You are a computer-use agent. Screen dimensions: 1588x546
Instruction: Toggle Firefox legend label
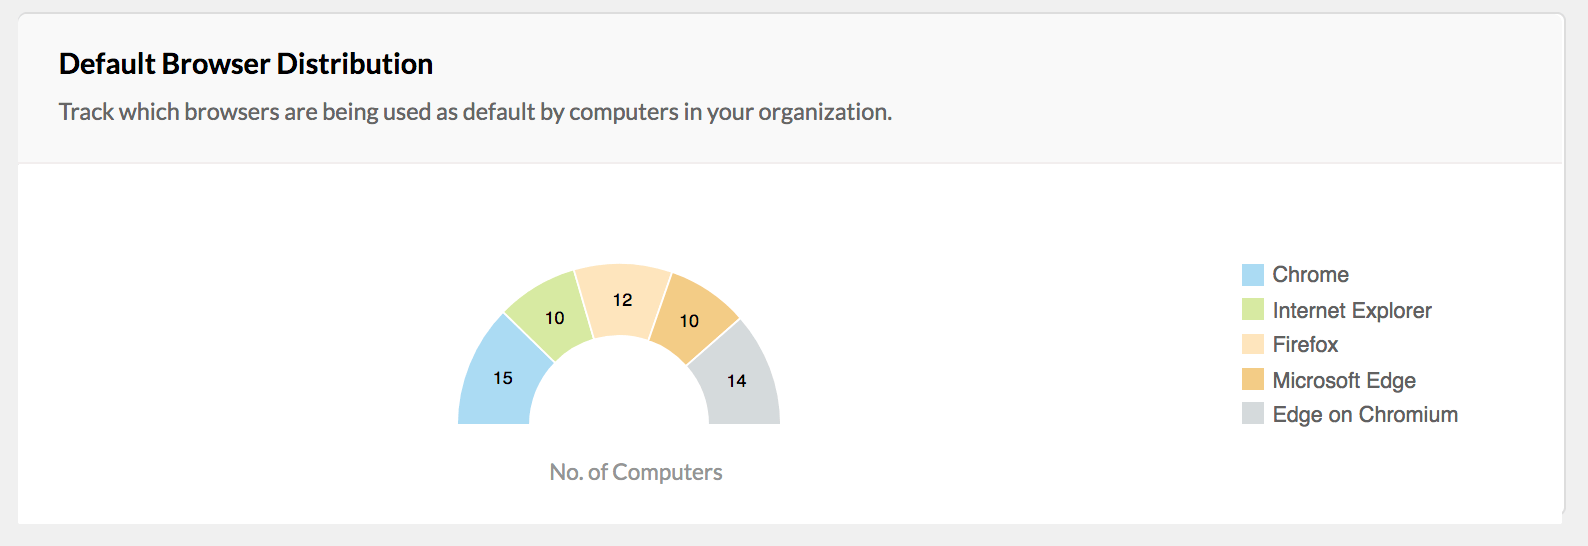[1304, 344]
